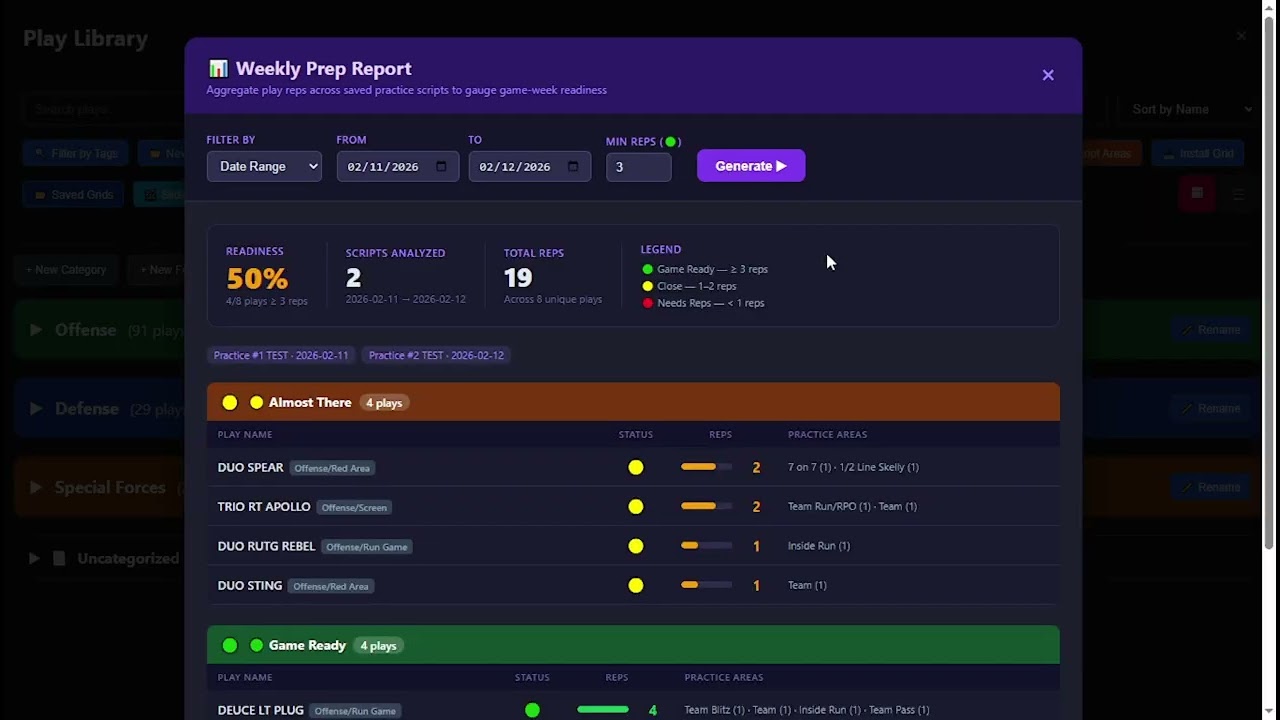Click the To date field showing 02/12/2026

pos(530,166)
